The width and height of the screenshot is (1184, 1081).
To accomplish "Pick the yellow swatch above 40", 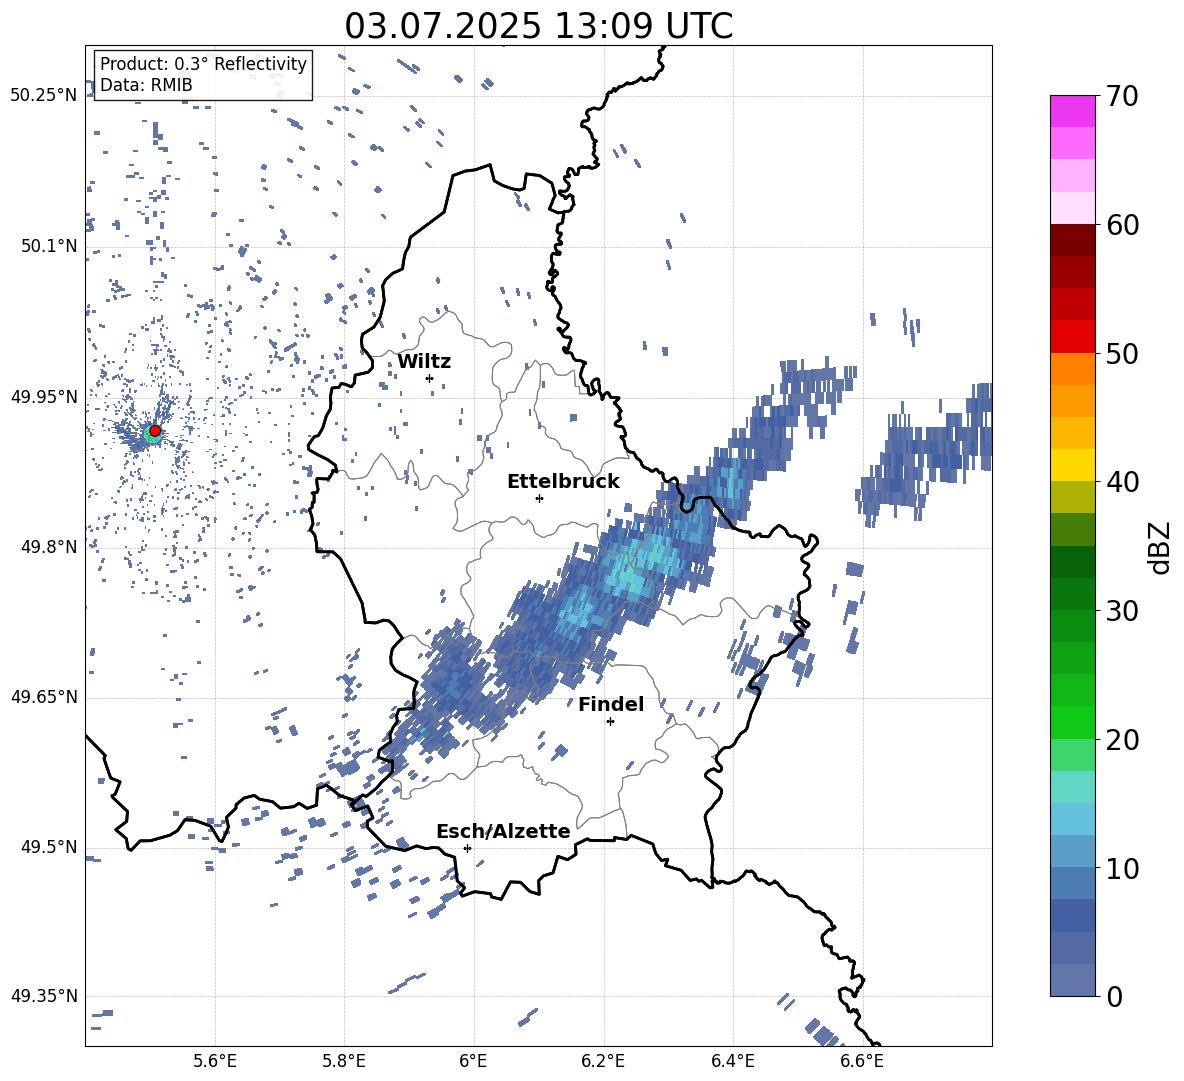I will pos(1072,465).
